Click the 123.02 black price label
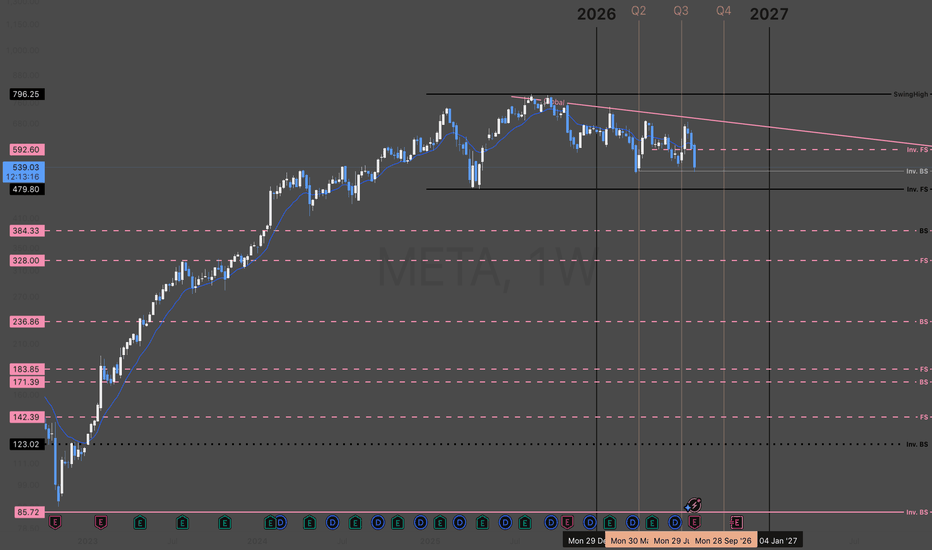 [x=27, y=444]
